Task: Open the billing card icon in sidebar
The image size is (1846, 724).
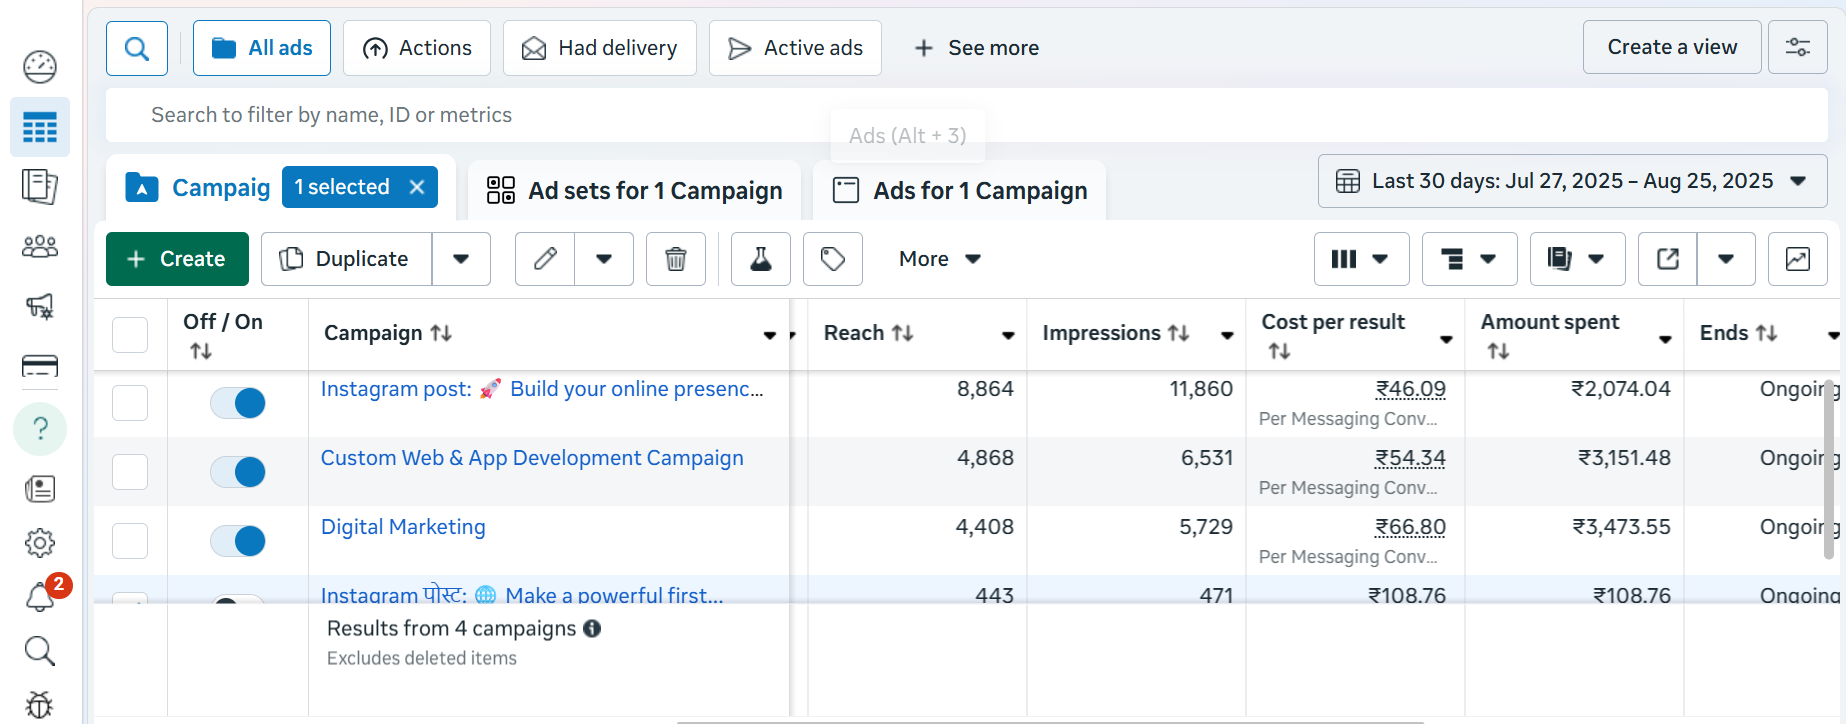Action: 40,366
